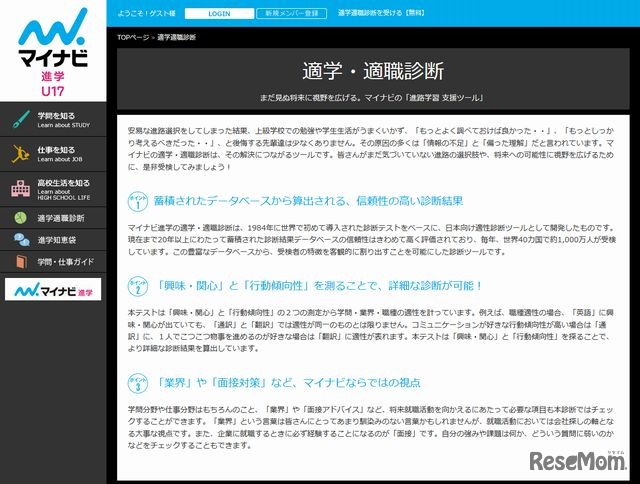Select 学問・仕事ガイド in sidebar

click(x=53, y=262)
